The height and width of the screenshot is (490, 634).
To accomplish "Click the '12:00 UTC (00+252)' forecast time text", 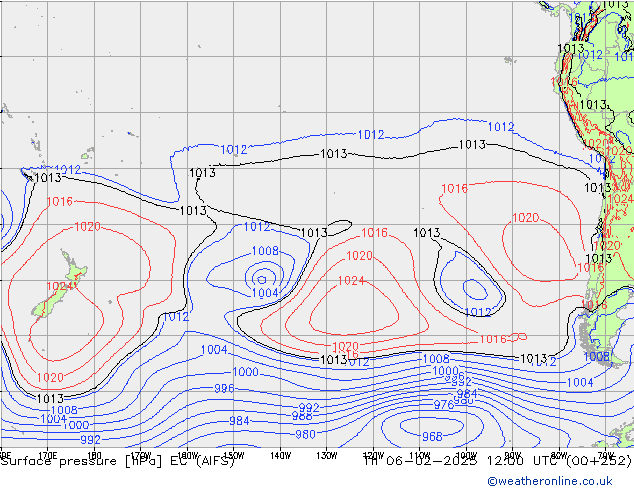I will (559, 461).
